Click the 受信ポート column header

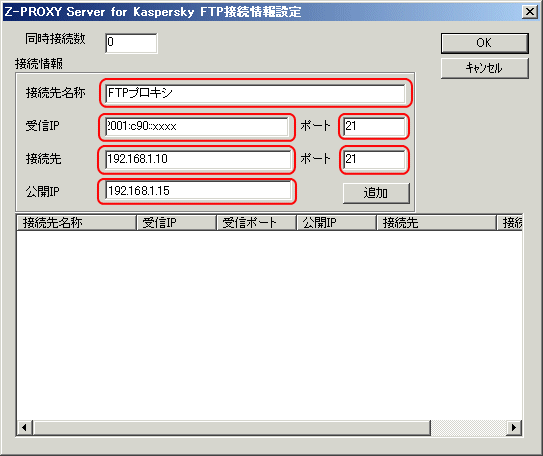(256, 223)
